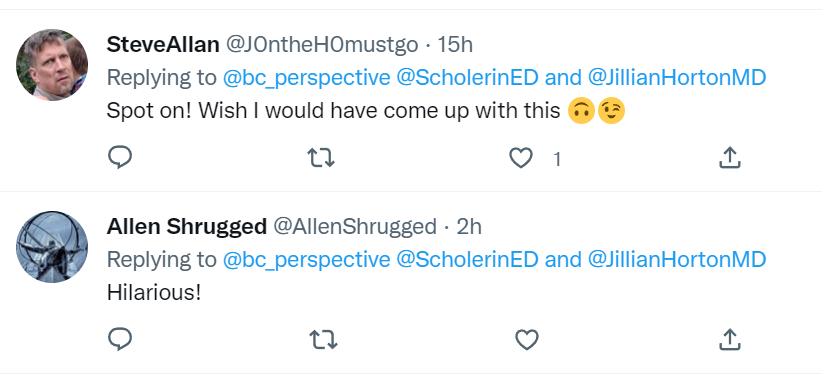The image size is (822, 385).
Task: Reply to Allen Shrugged's Hilarious tweet
Action: [120, 339]
